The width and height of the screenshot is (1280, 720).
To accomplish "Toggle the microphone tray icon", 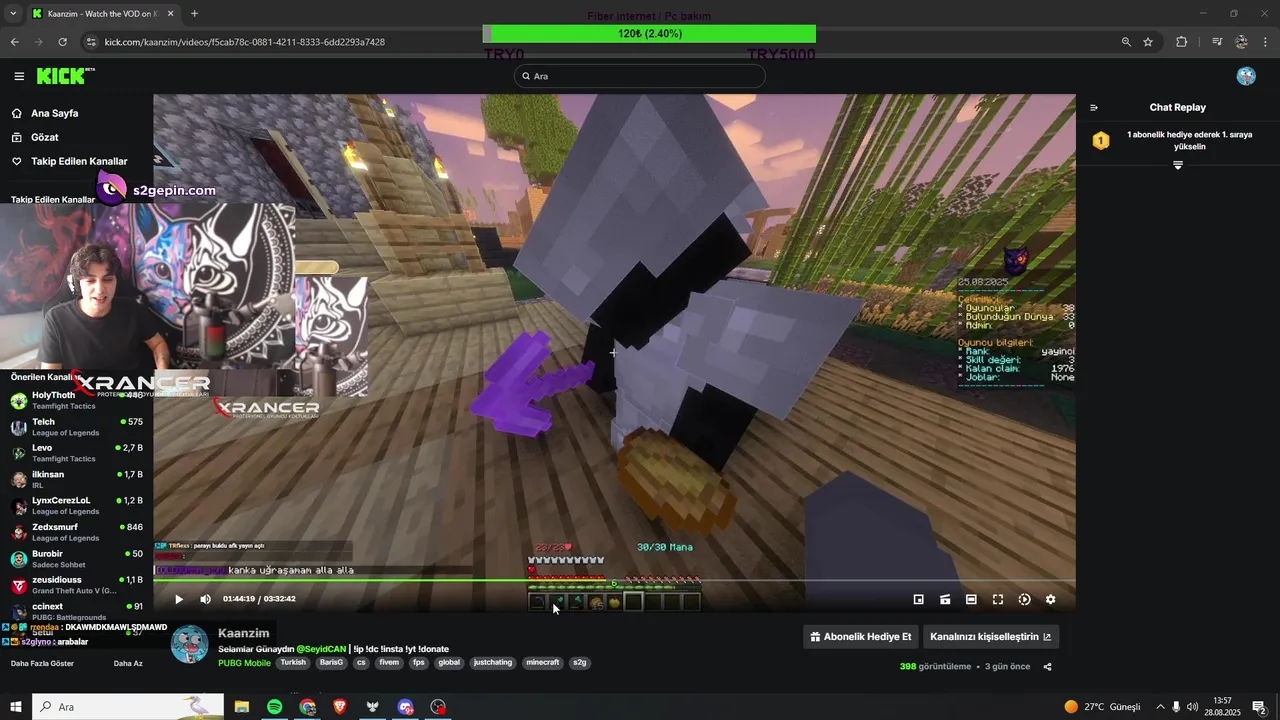I will 1176,707.
